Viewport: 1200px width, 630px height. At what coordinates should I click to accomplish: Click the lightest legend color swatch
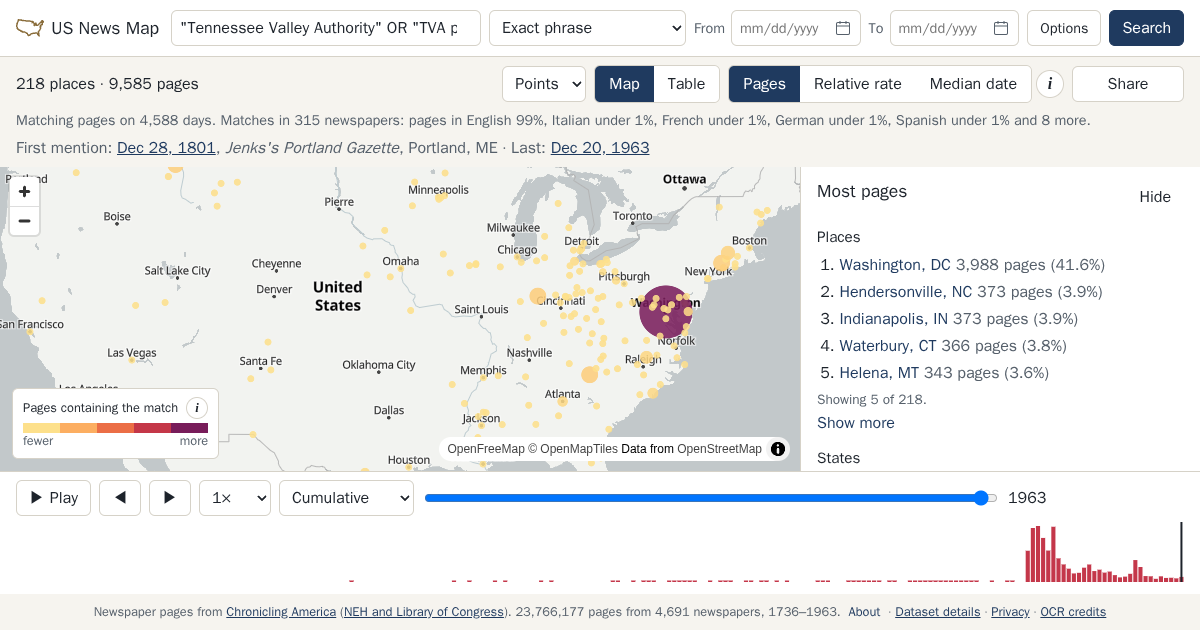coord(41,428)
